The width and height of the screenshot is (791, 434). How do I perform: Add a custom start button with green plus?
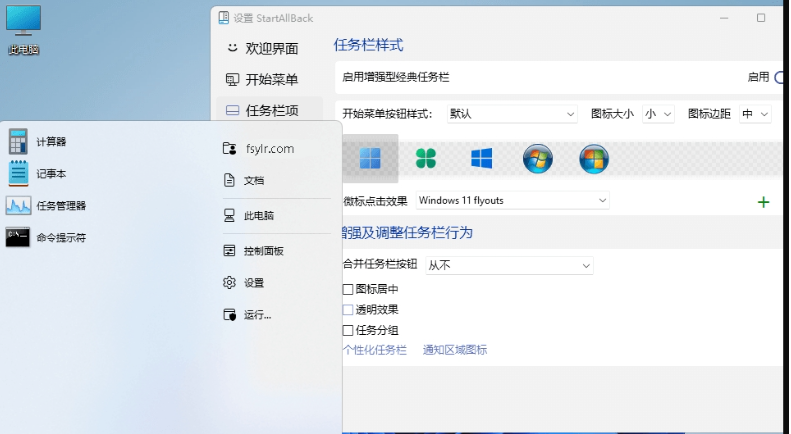(763, 202)
